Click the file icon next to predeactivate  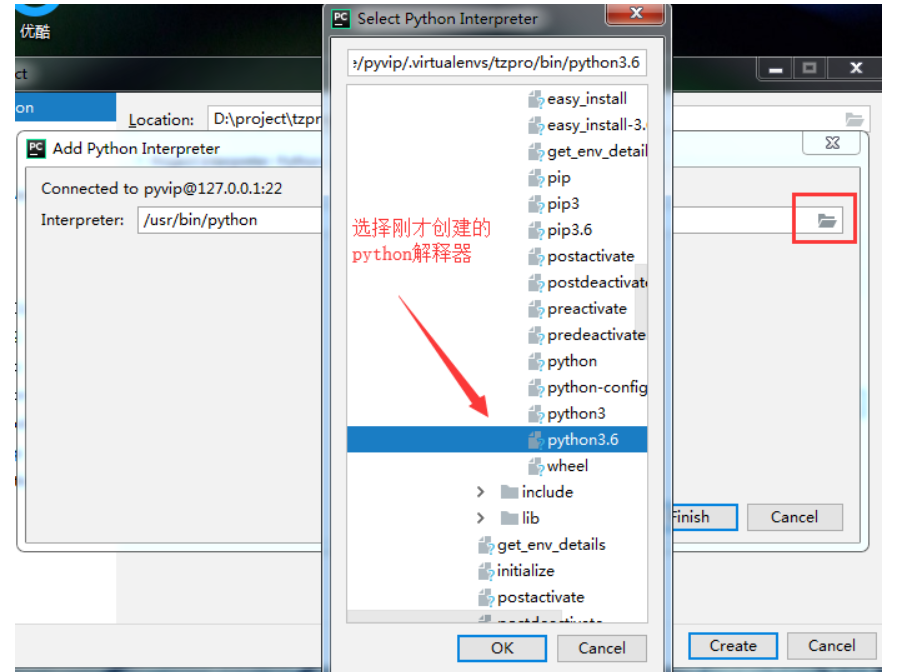(x=536, y=335)
